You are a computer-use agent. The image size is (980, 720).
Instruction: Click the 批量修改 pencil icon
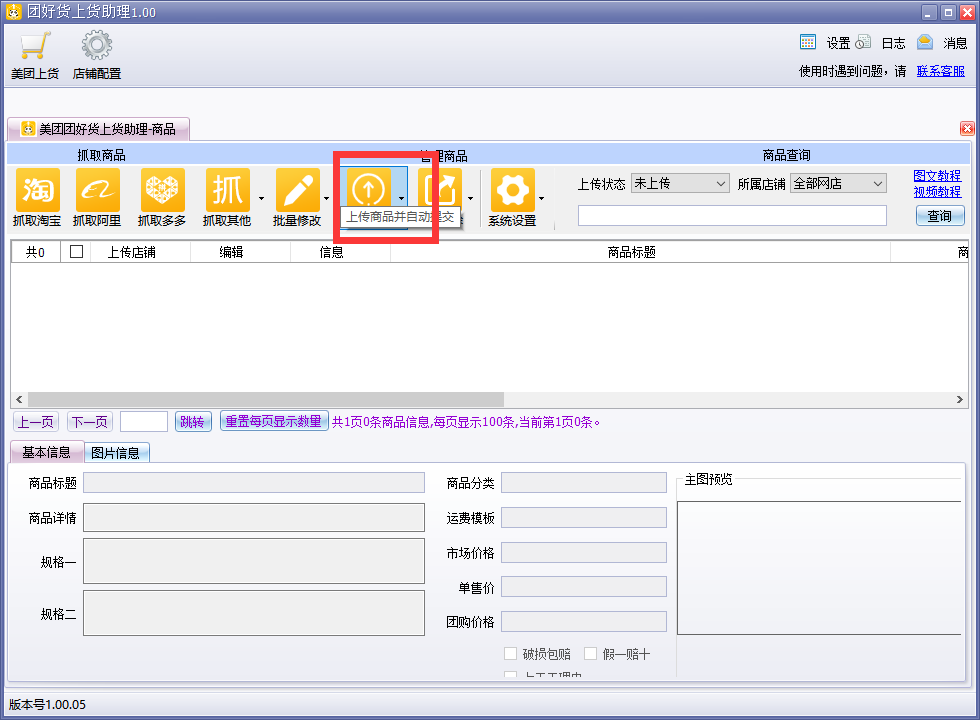[x=298, y=190]
